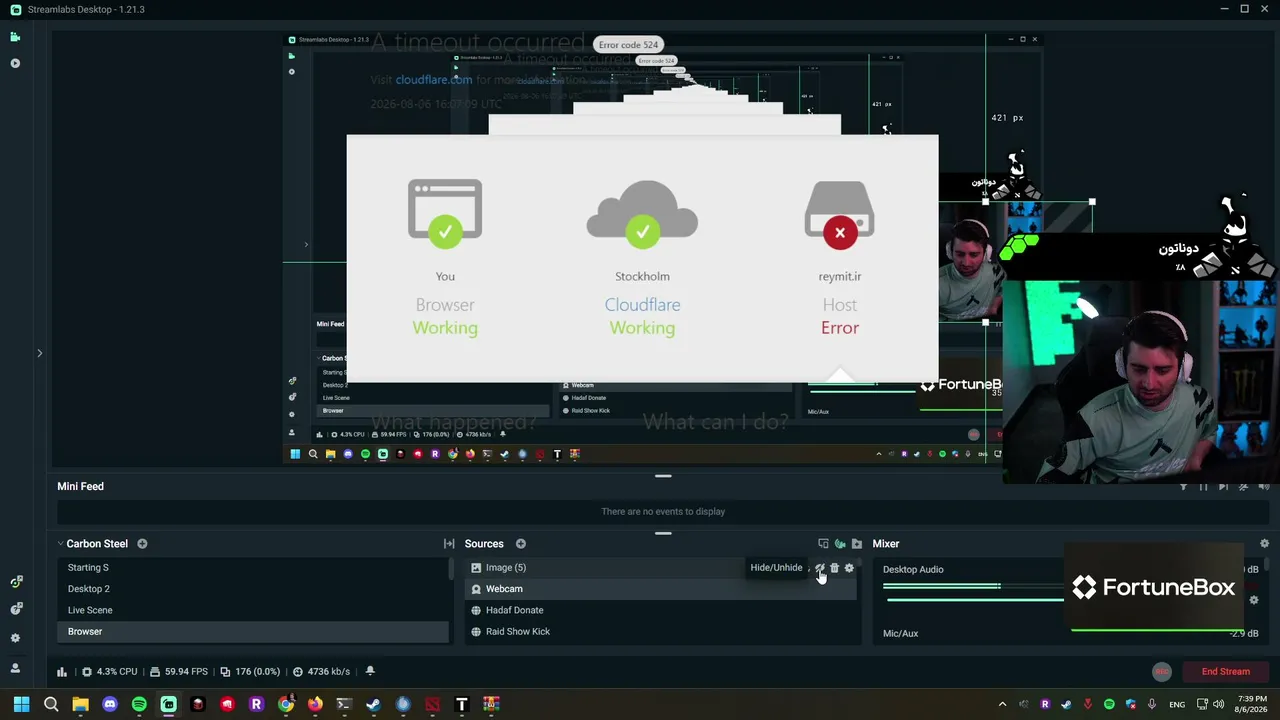Select the Browser scene
This screenshot has height=720, width=1280.
[x=253, y=632]
